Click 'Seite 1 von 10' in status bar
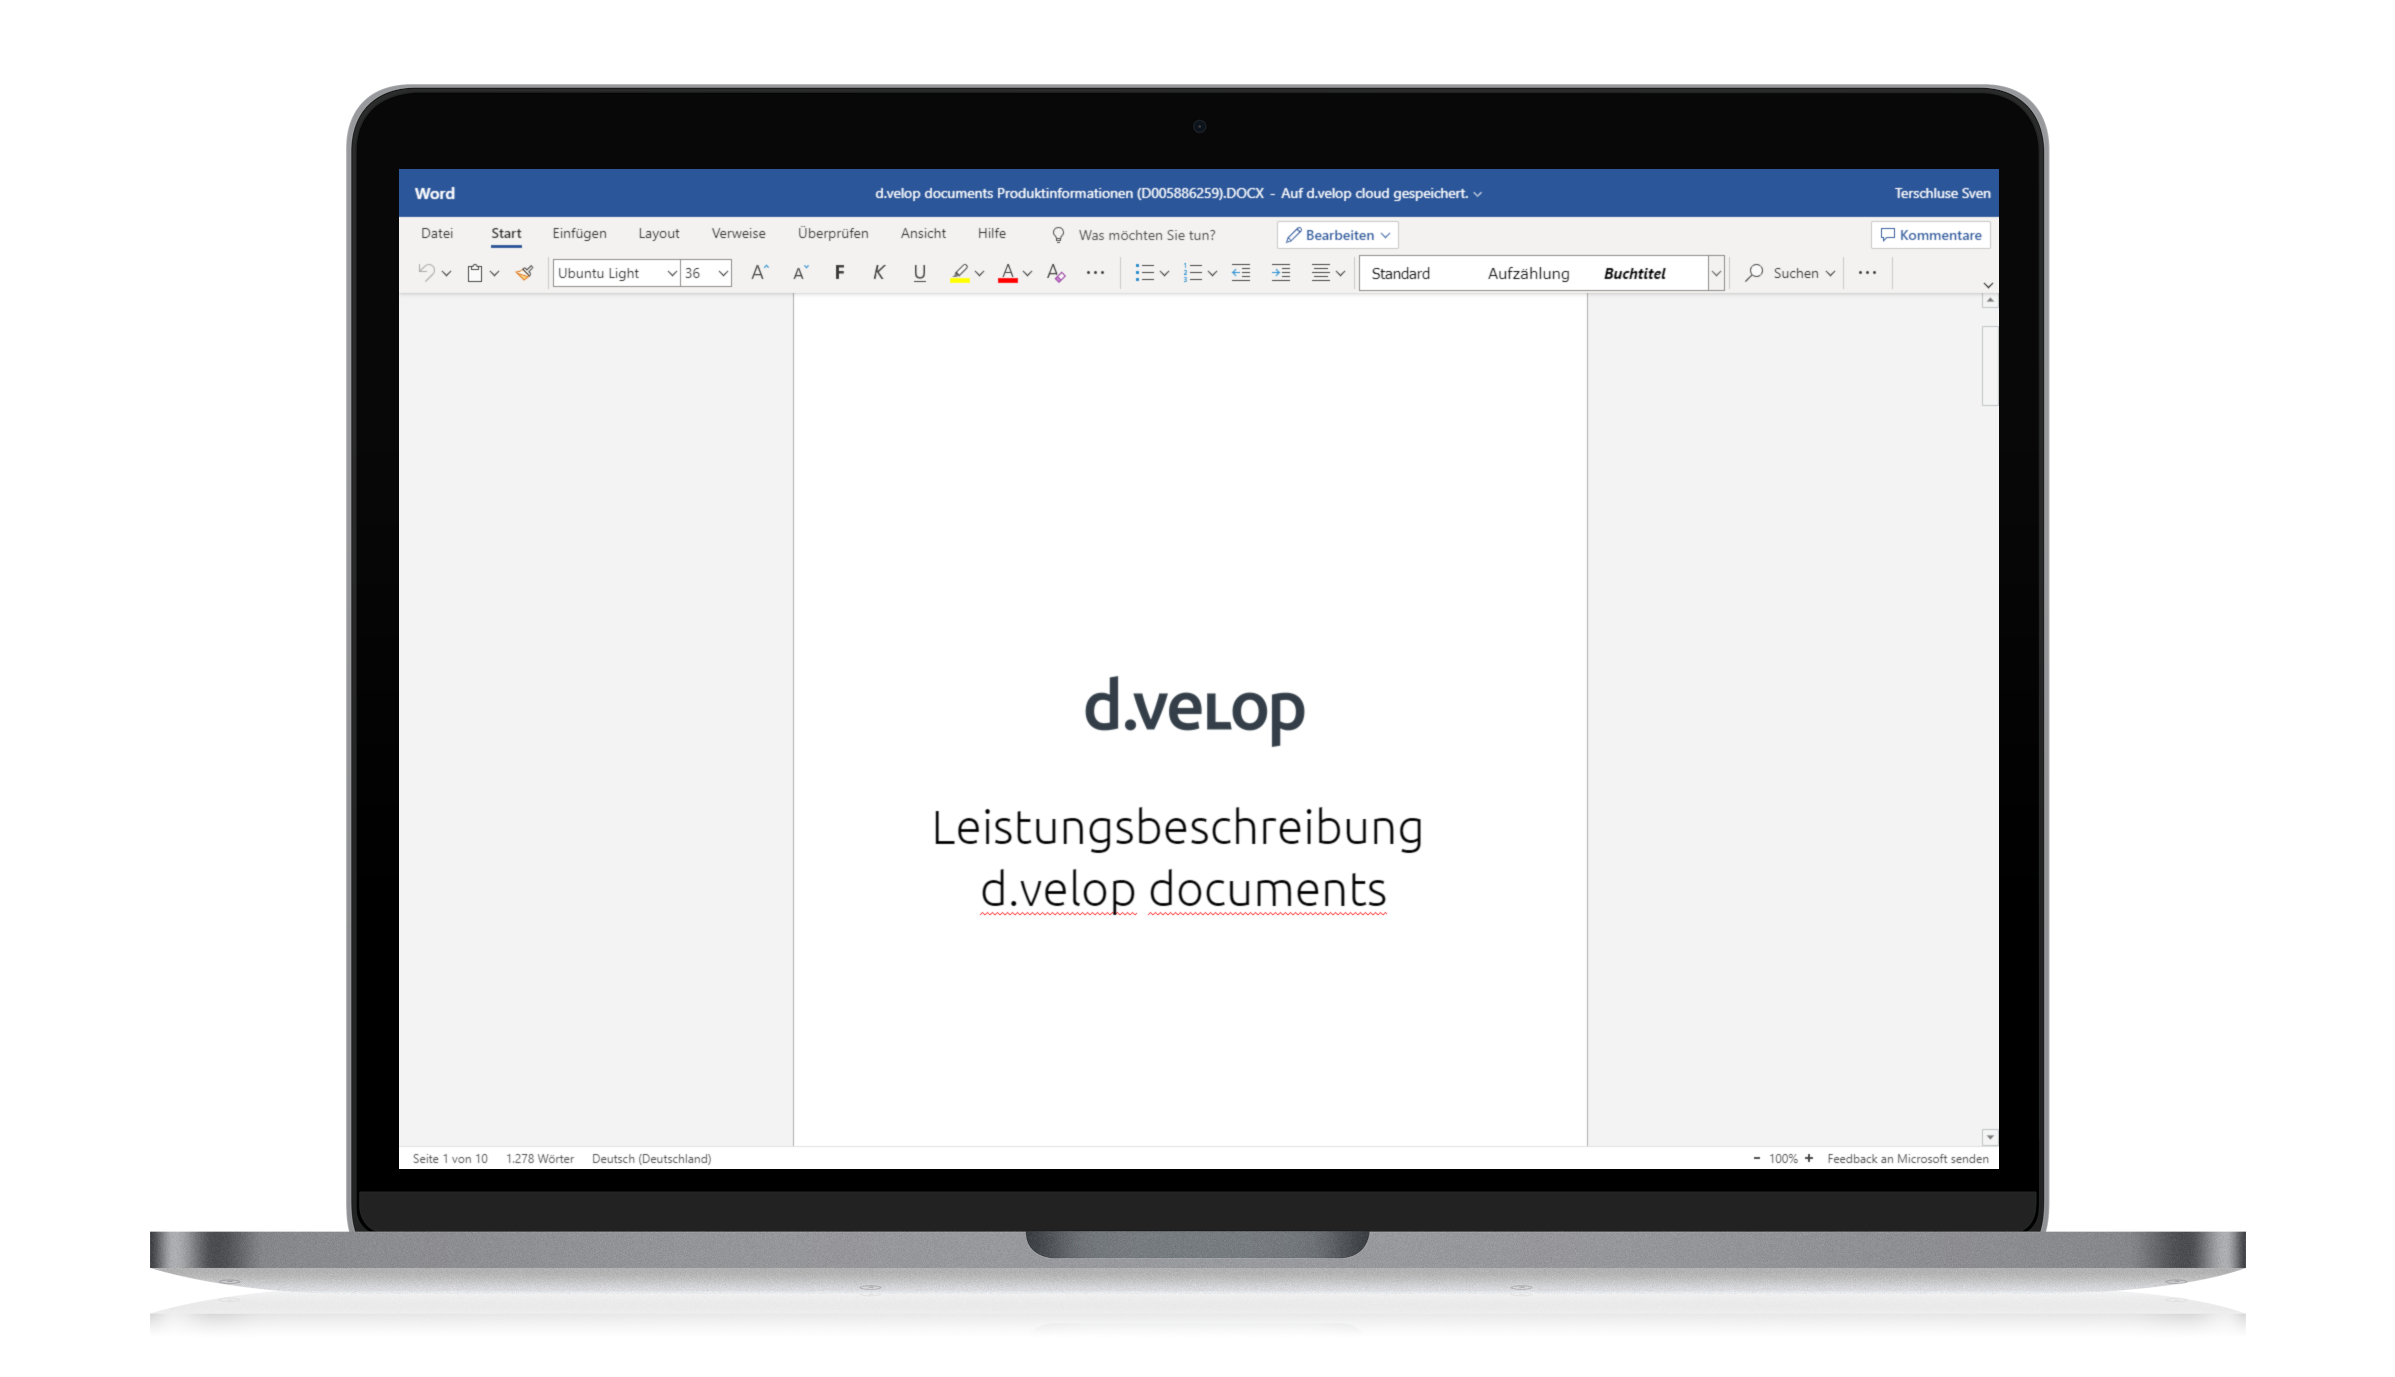 [x=450, y=1158]
